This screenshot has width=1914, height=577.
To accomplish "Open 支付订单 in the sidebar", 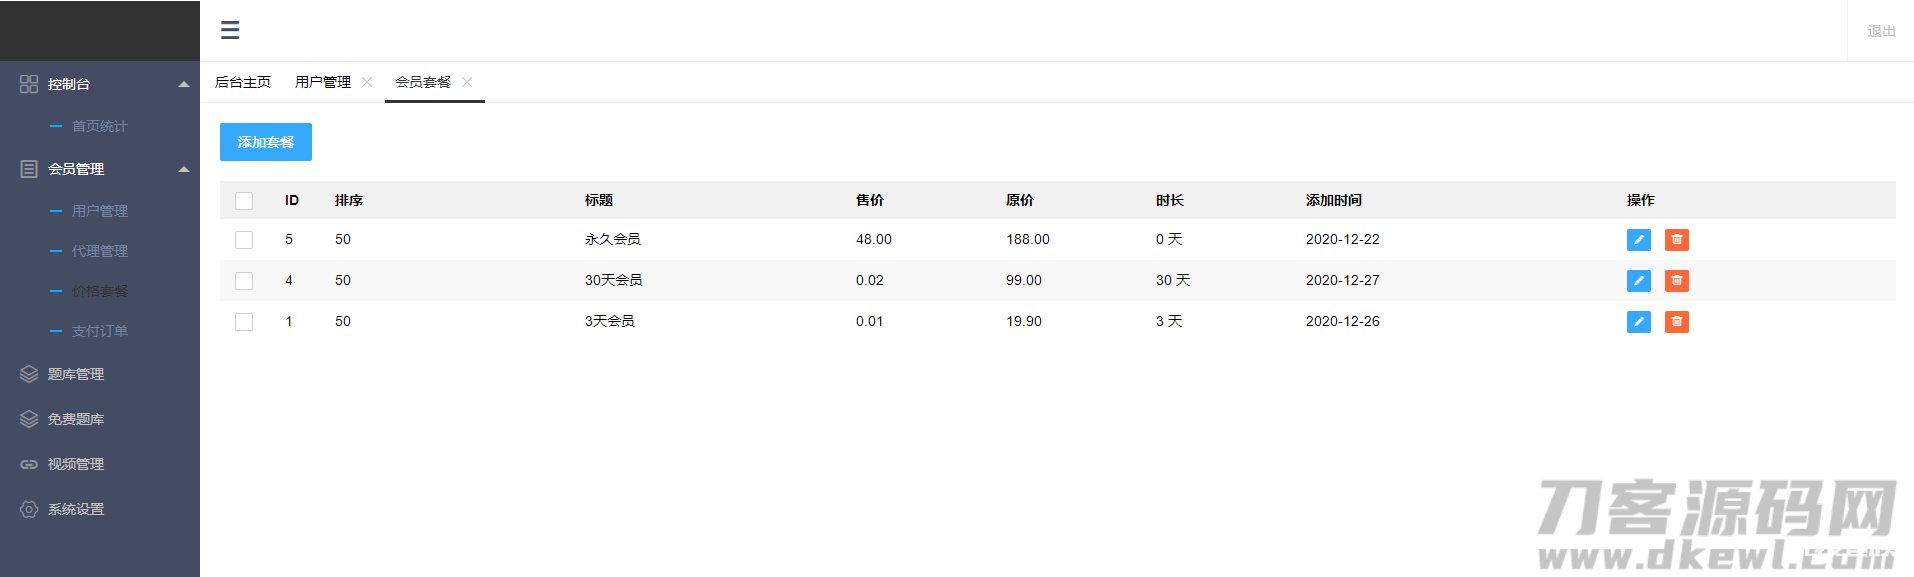I will click(x=100, y=331).
